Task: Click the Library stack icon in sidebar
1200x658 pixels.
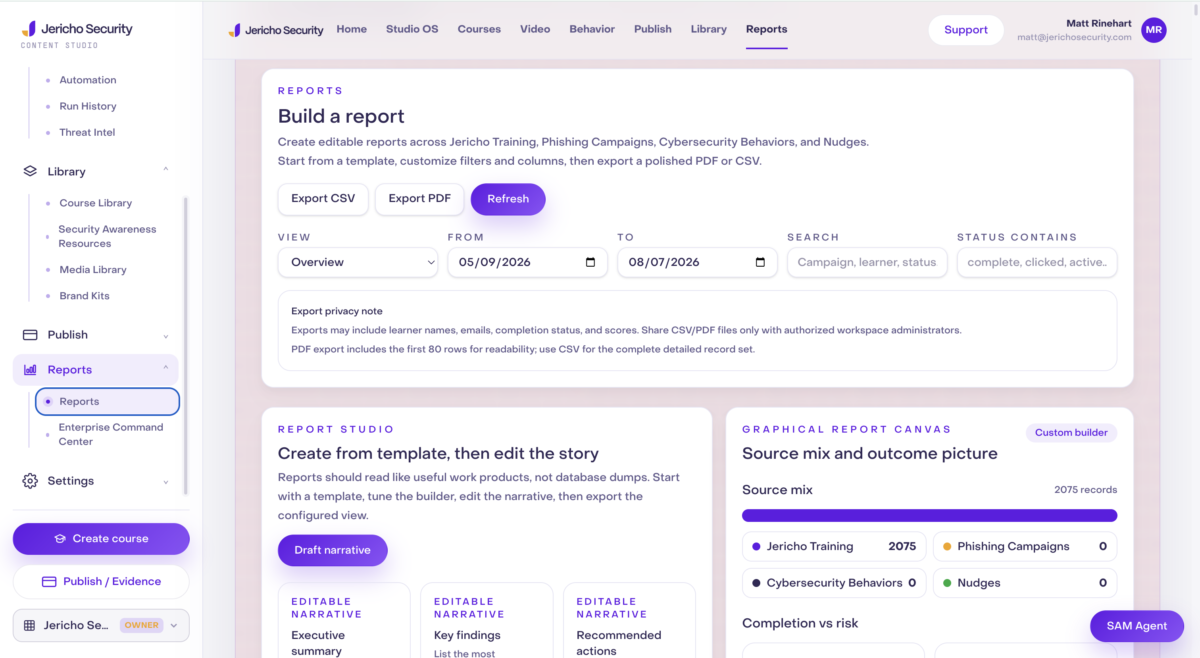Action: 30,171
